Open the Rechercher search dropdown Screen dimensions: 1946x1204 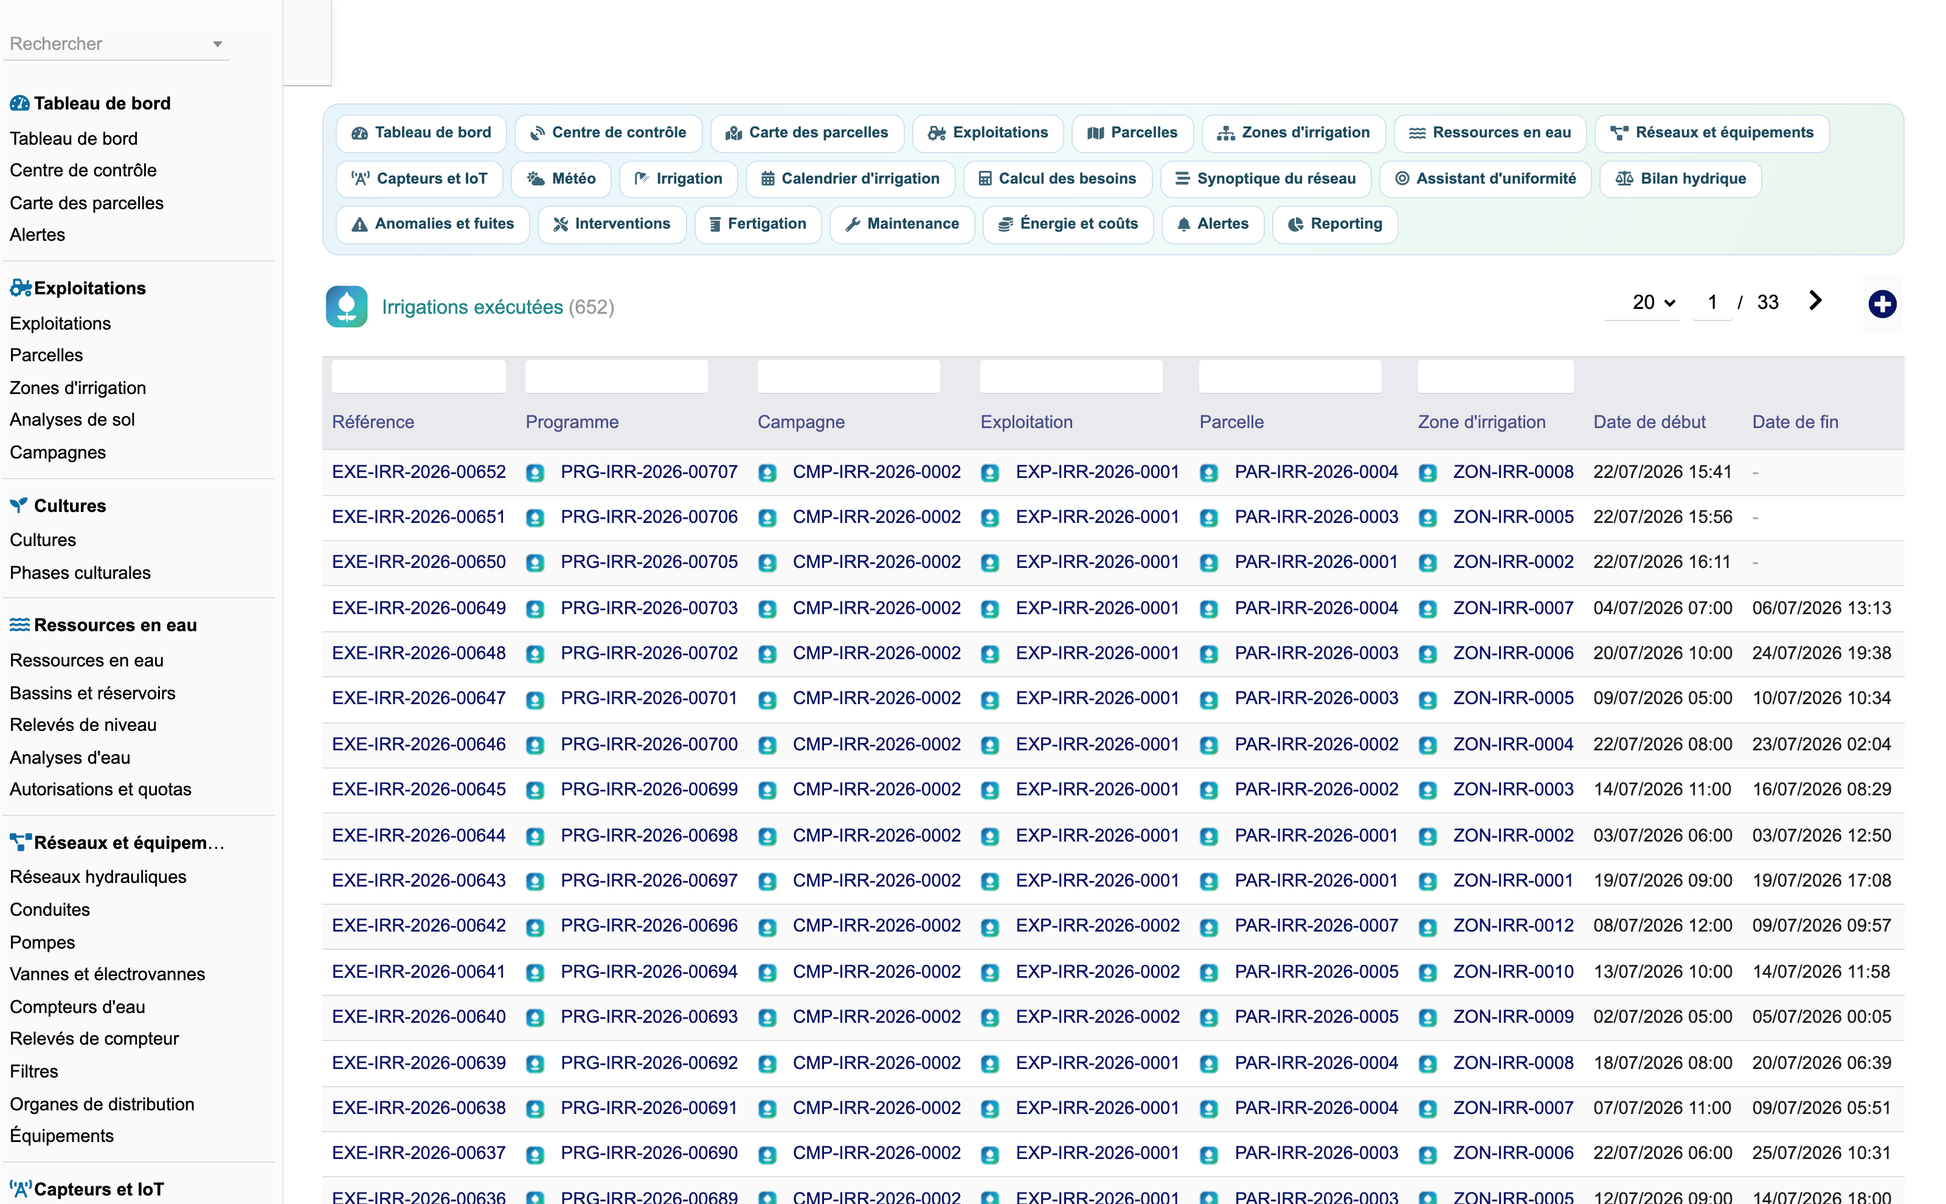pyautogui.click(x=117, y=44)
